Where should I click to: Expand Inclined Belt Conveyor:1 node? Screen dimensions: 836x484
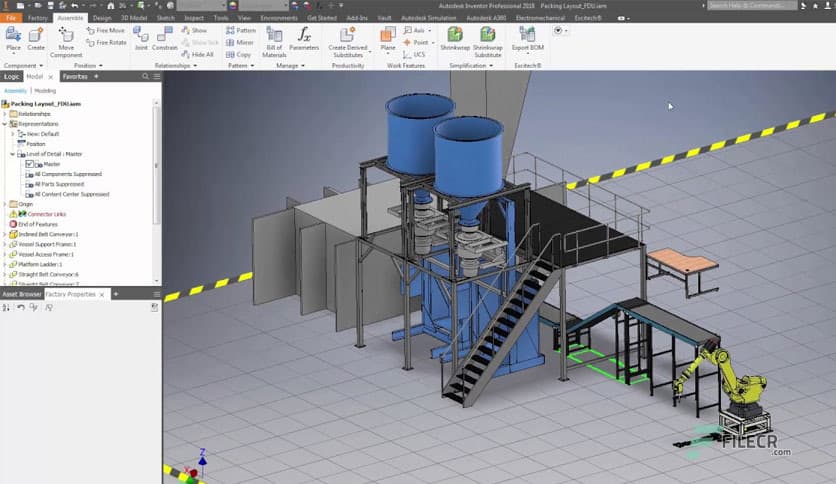[x=5, y=235]
